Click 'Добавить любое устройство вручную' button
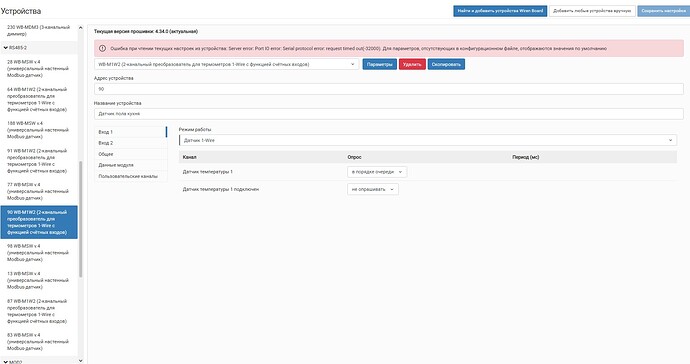This screenshot has width=690, height=364. click(592, 11)
